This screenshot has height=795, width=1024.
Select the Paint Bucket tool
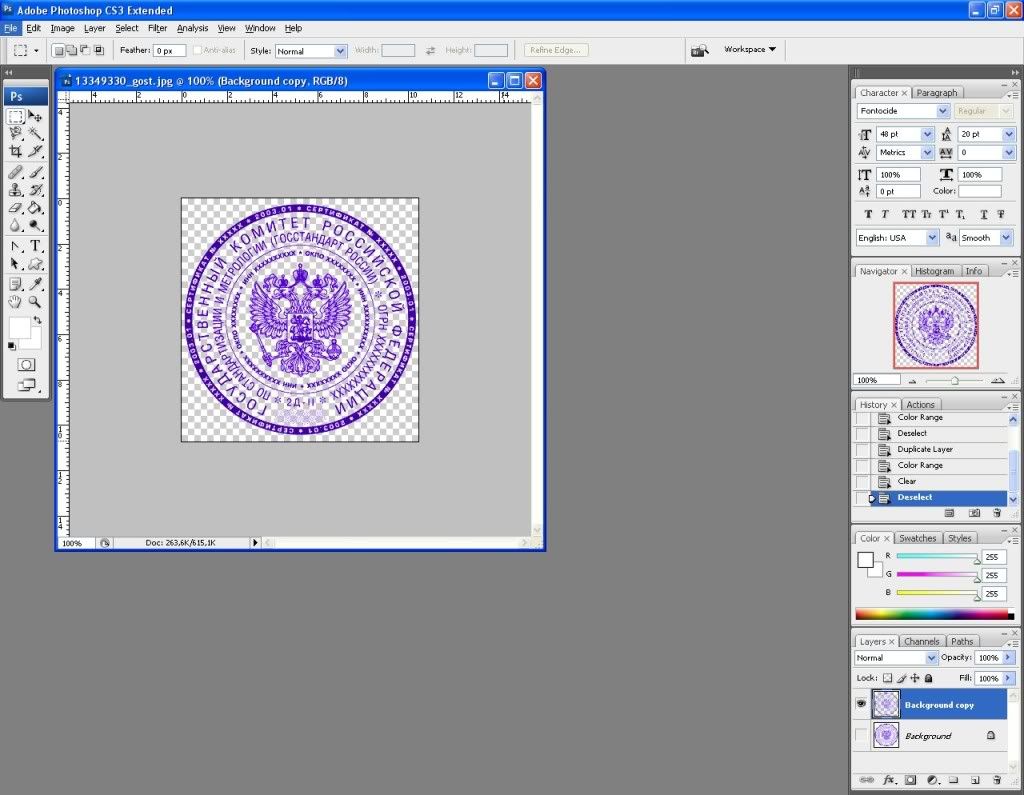(35, 208)
